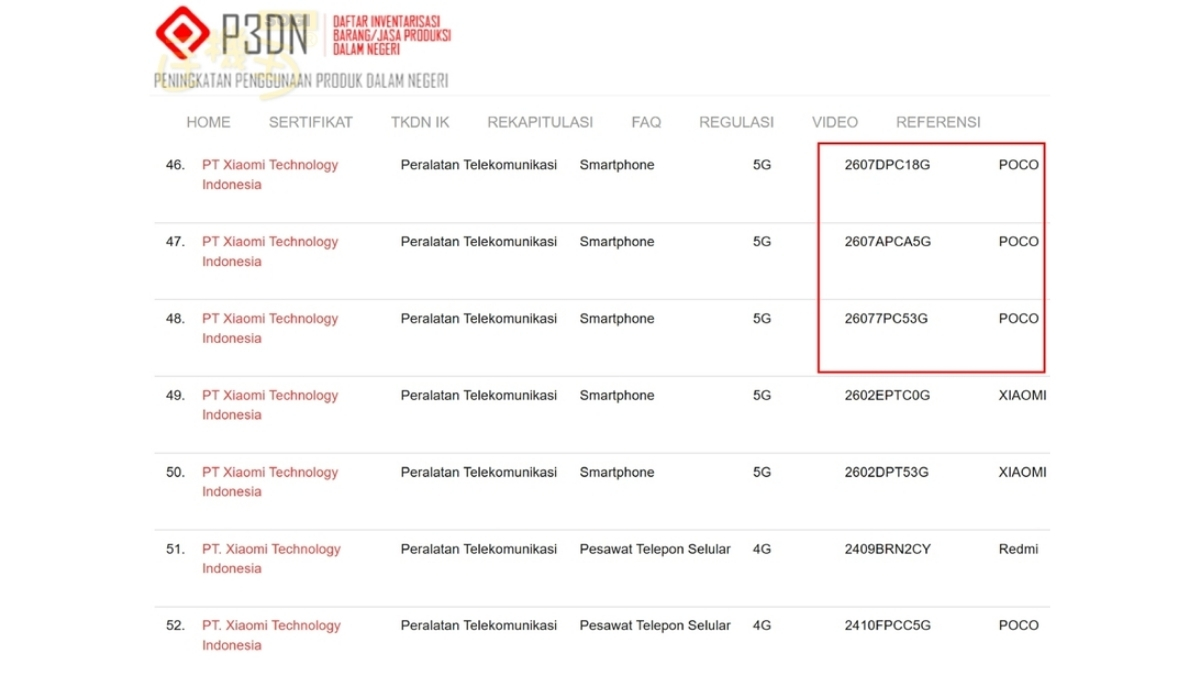Image resolution: width=1200 pixels, height=675 pixels.
Task: Click PT Xiaomi Technology link in row 48
Action: point(270,328)
